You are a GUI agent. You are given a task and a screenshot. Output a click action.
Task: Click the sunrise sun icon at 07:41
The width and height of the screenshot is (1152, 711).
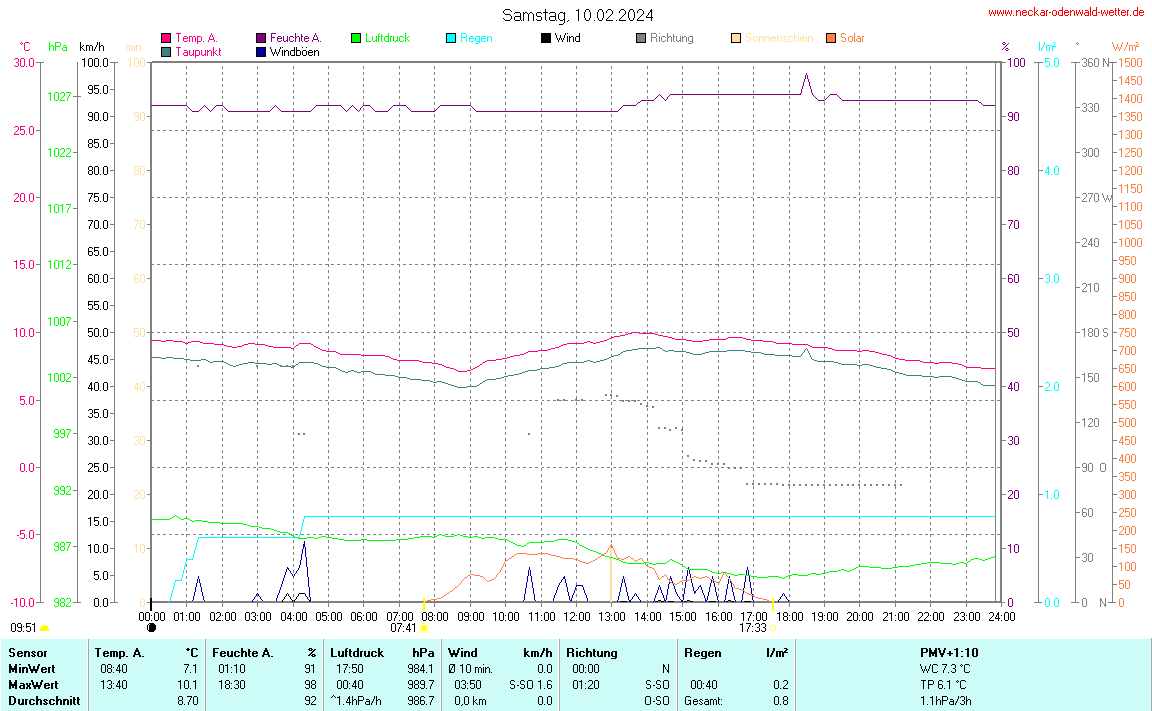[425, 628]
